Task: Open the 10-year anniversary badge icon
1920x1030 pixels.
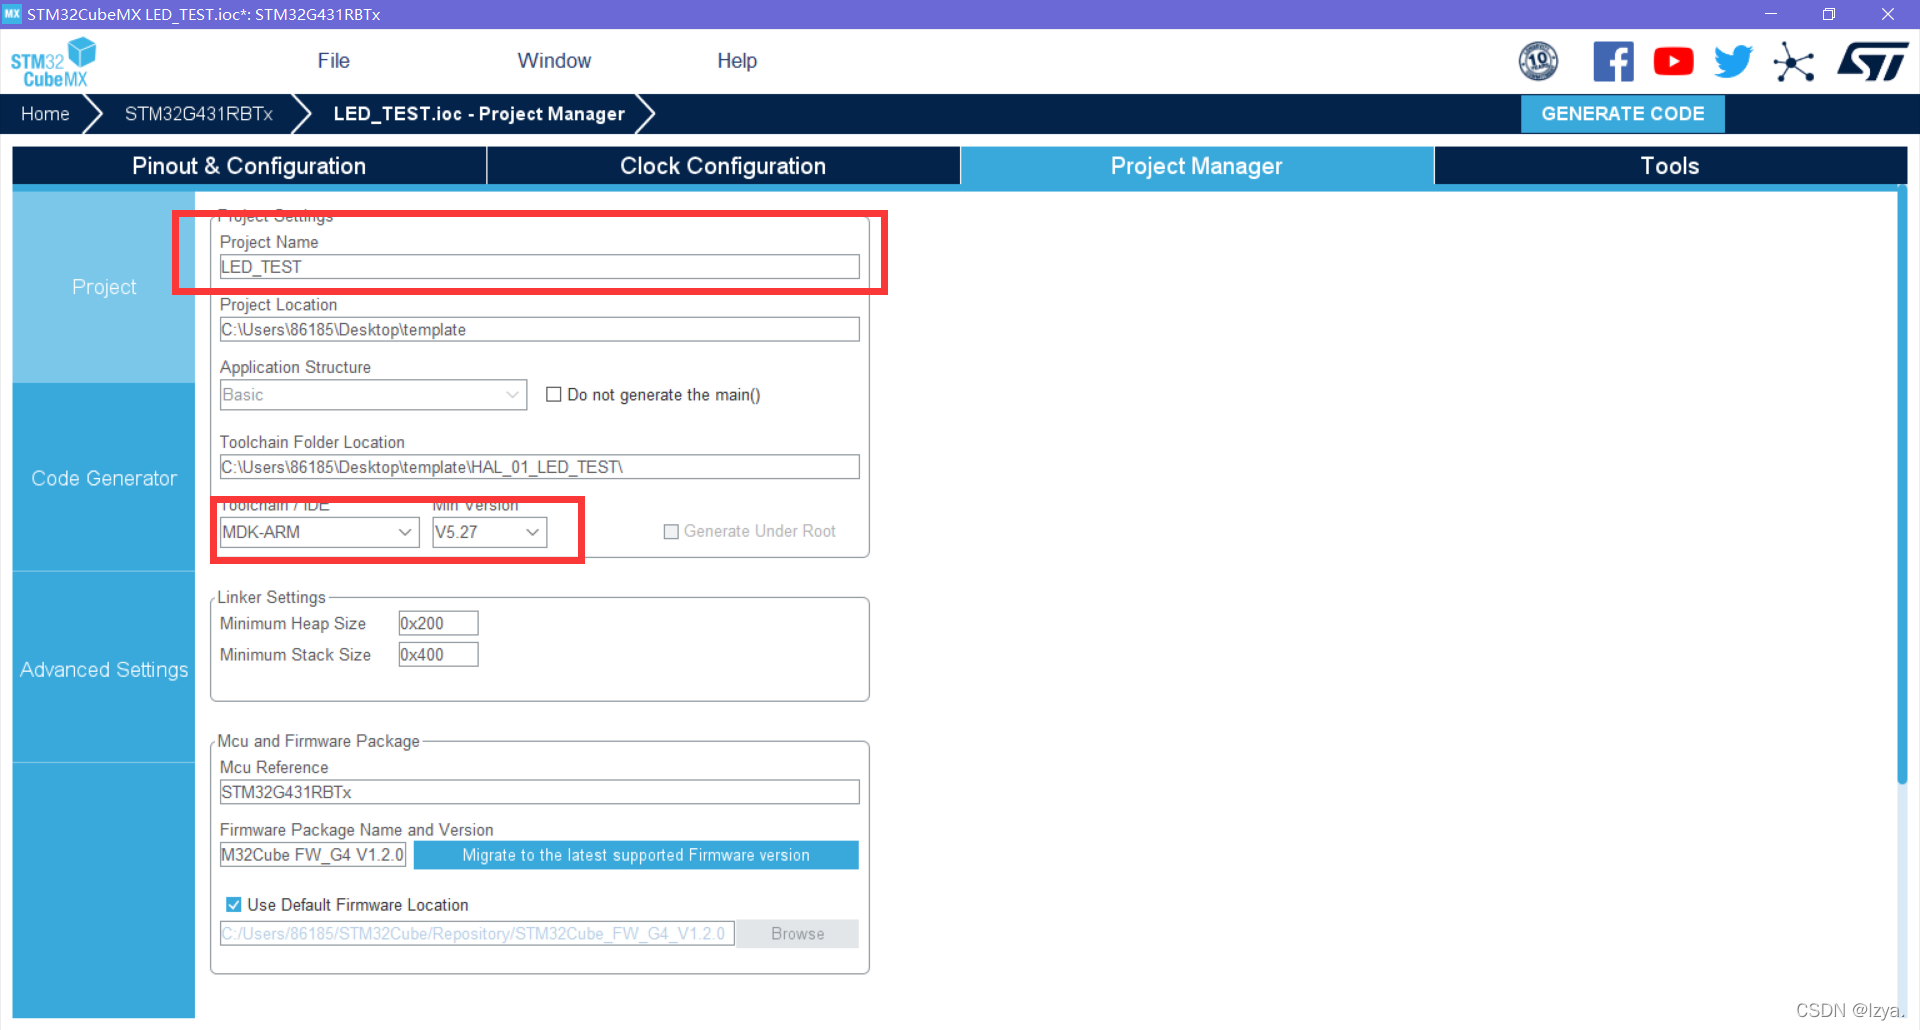Action: point(1538,61)
